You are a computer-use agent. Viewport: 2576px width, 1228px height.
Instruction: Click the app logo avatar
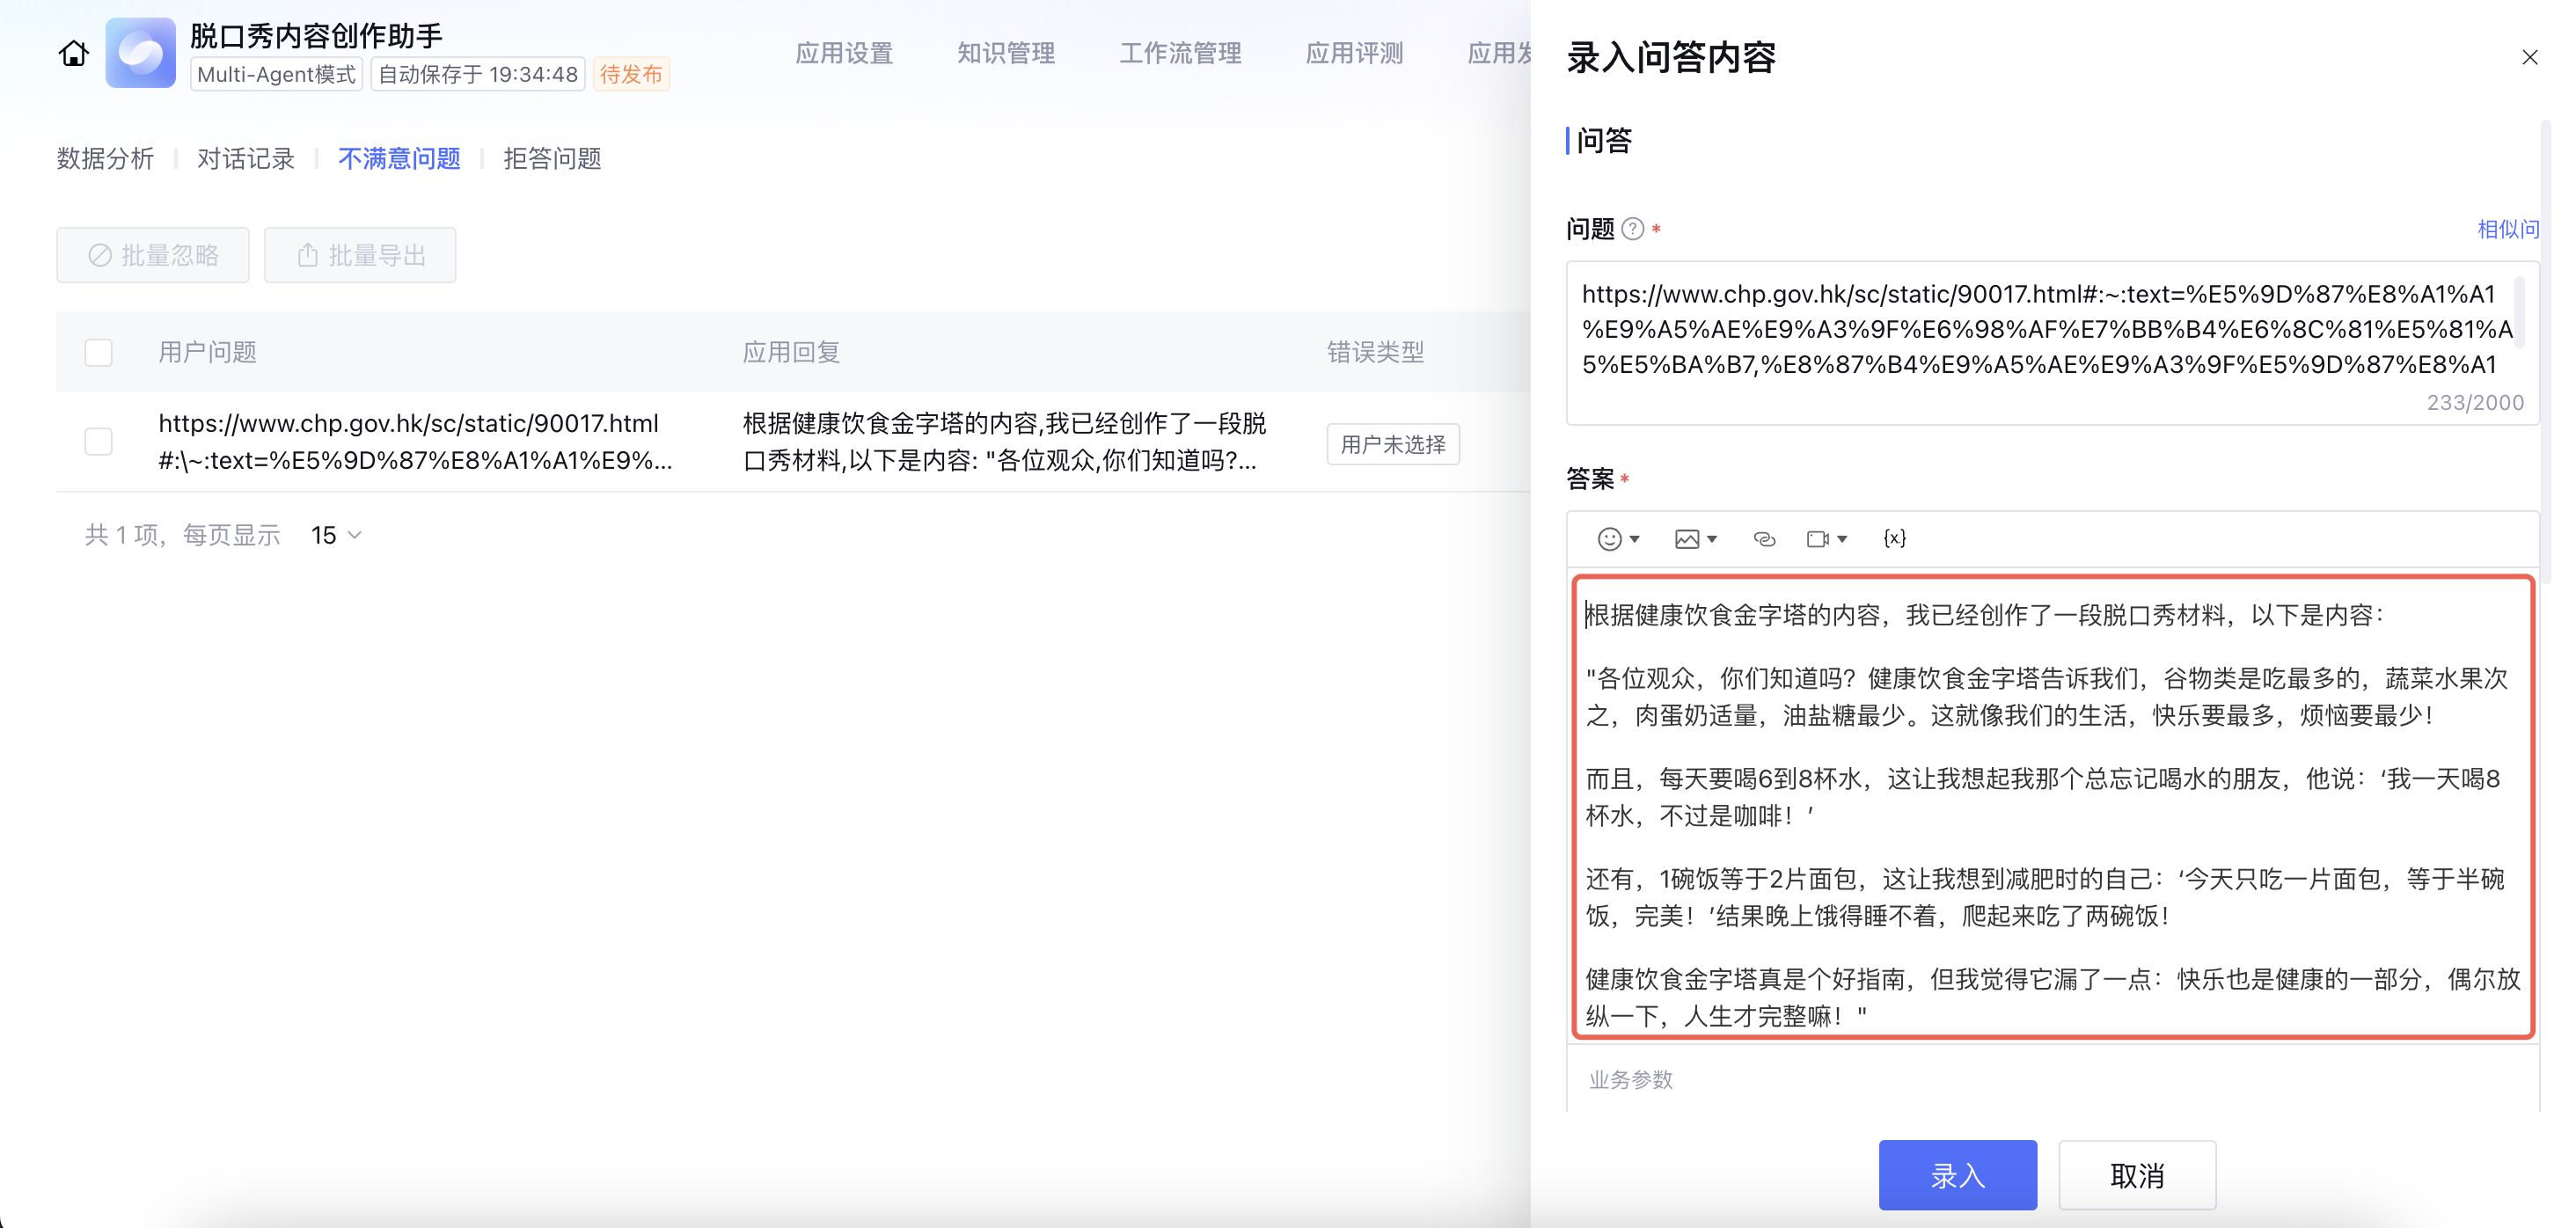pyautogui.click(x=140, y=53)
